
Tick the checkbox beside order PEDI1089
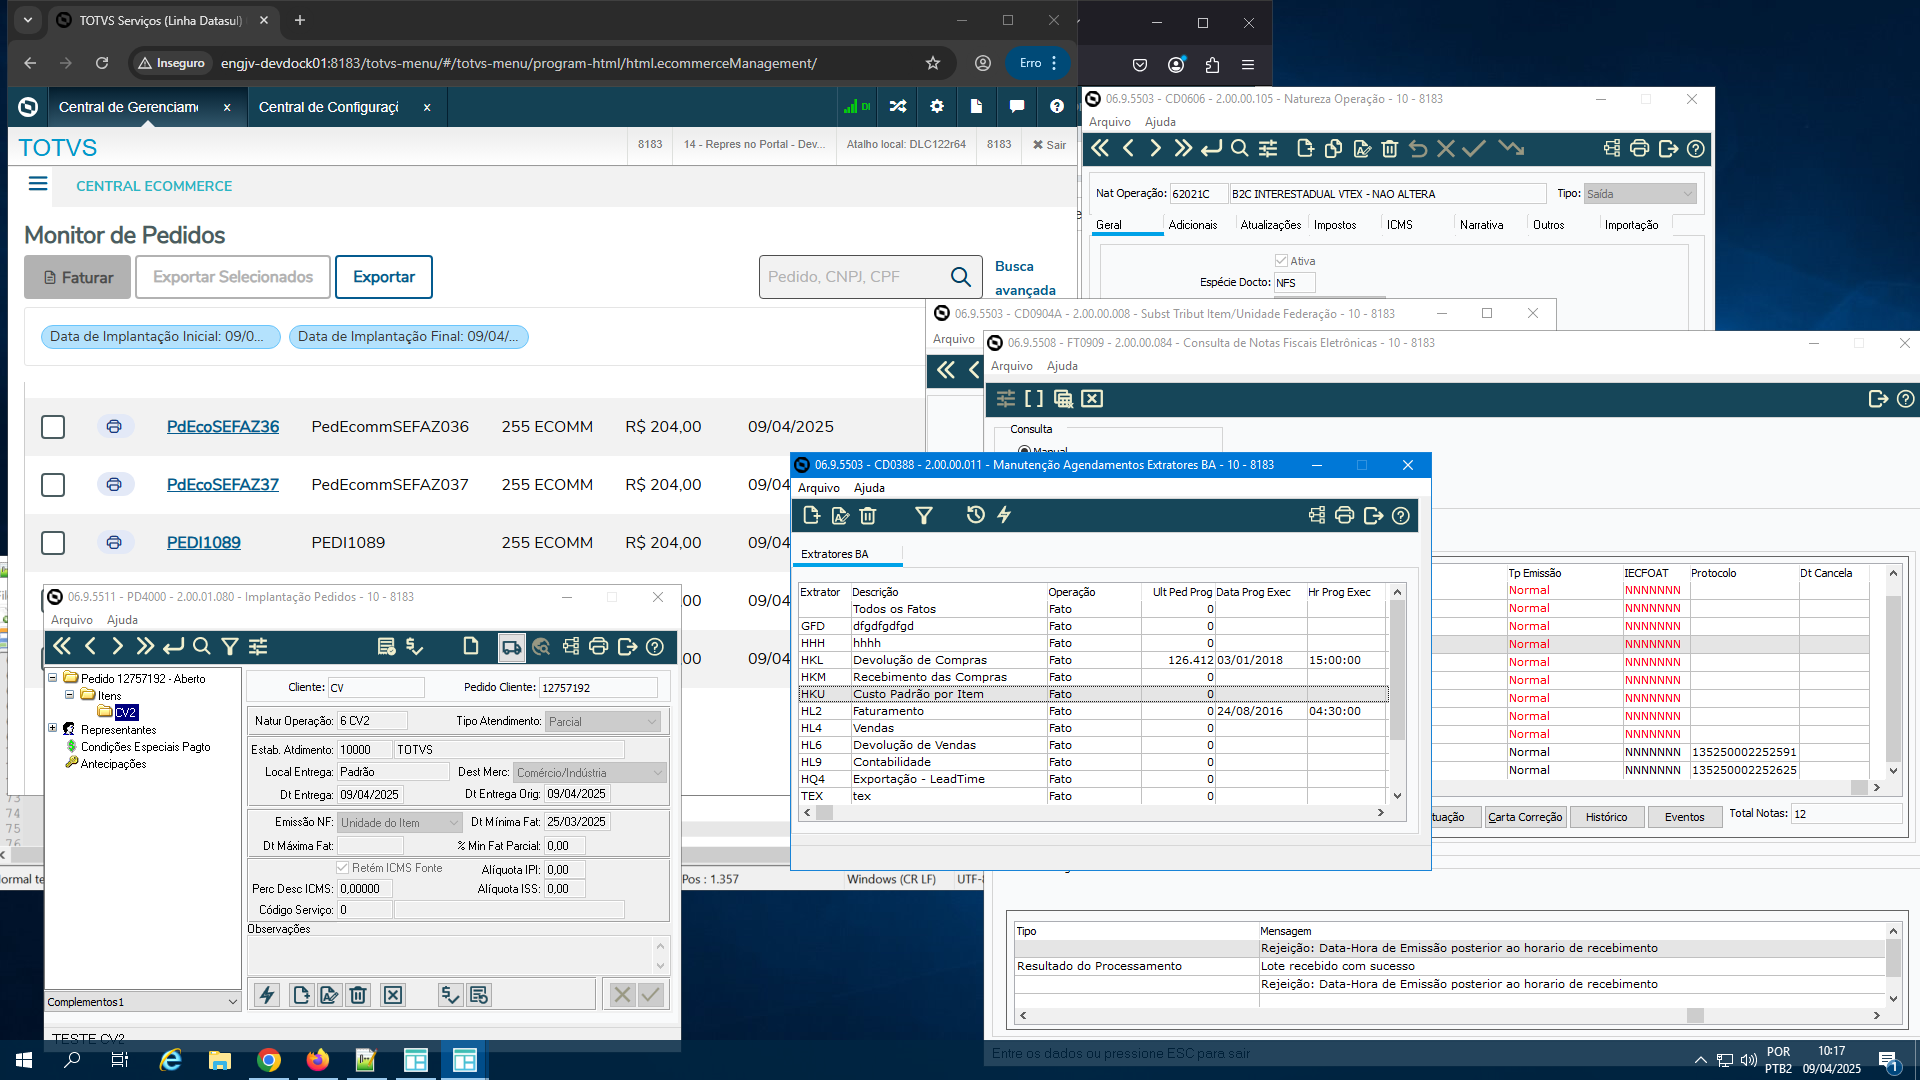(x=53, y=543)
